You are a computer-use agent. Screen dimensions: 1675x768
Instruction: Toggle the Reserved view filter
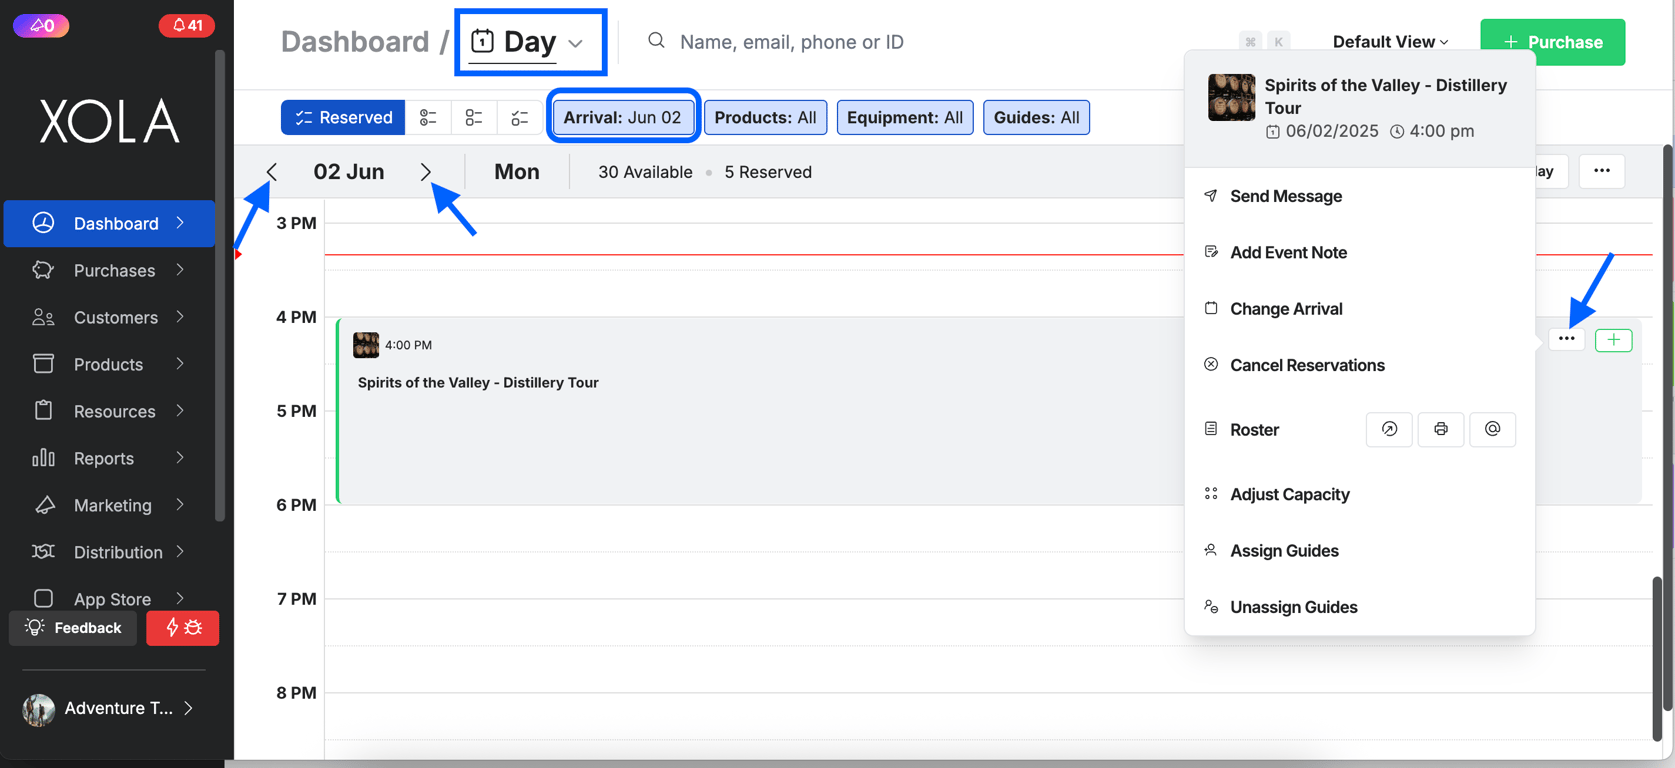343,117
